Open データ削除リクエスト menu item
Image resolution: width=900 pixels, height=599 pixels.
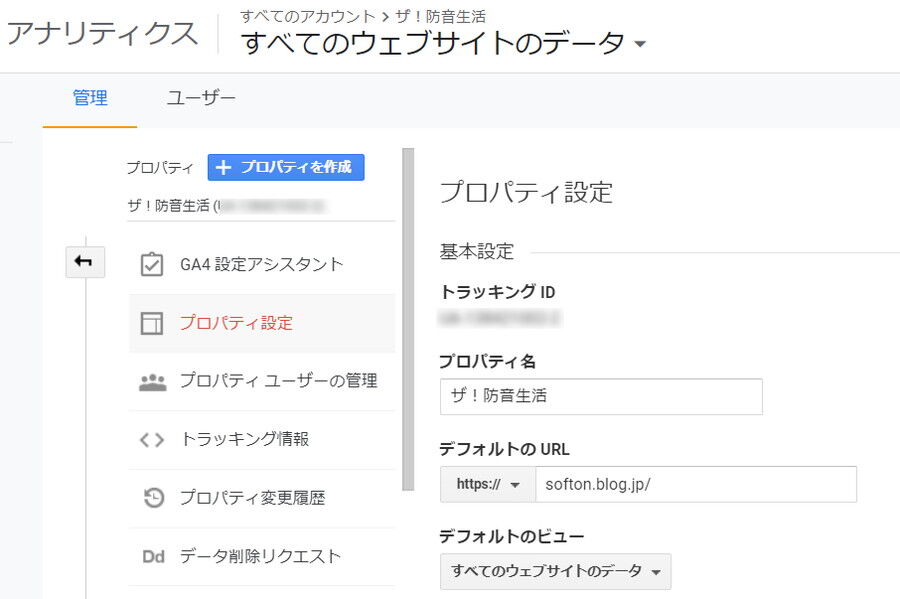click(x=262, y=557)
